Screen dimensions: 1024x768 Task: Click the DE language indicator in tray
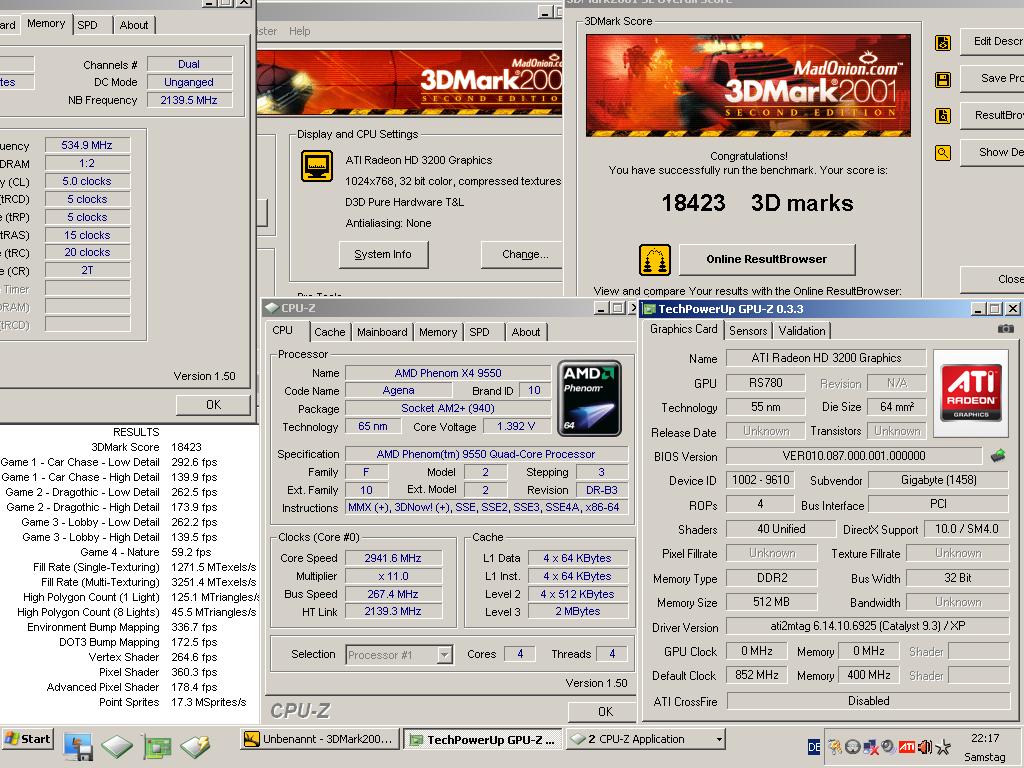[814, 747]
